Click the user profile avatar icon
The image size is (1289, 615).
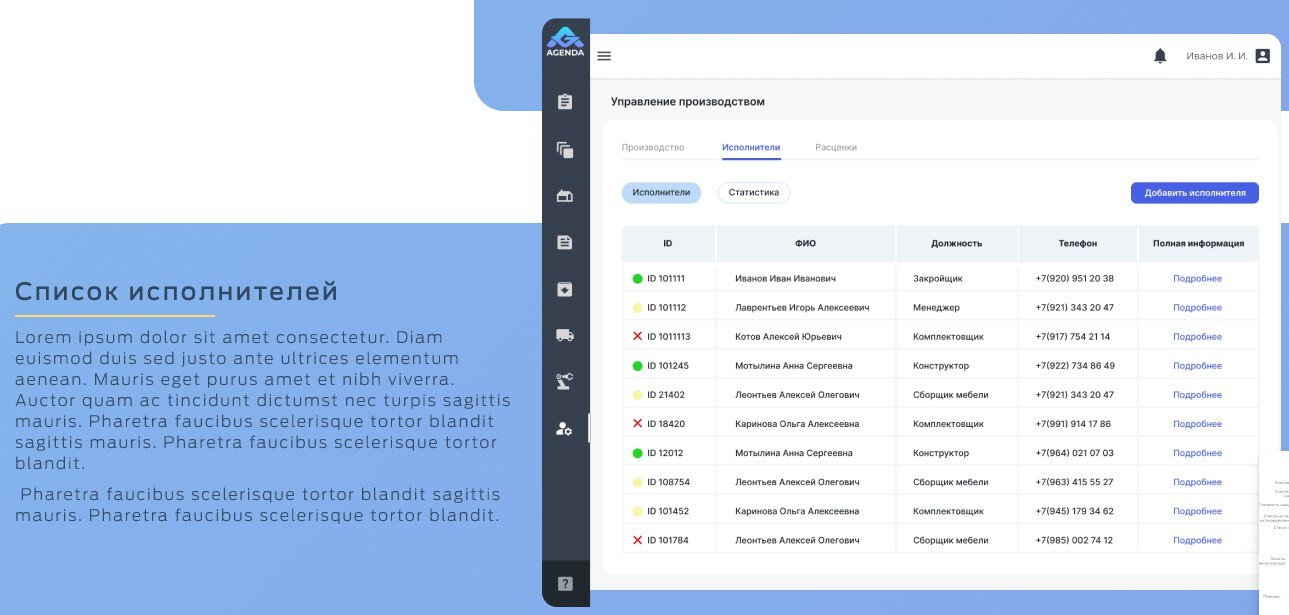pyautogui.click(x=1262, y=56)
